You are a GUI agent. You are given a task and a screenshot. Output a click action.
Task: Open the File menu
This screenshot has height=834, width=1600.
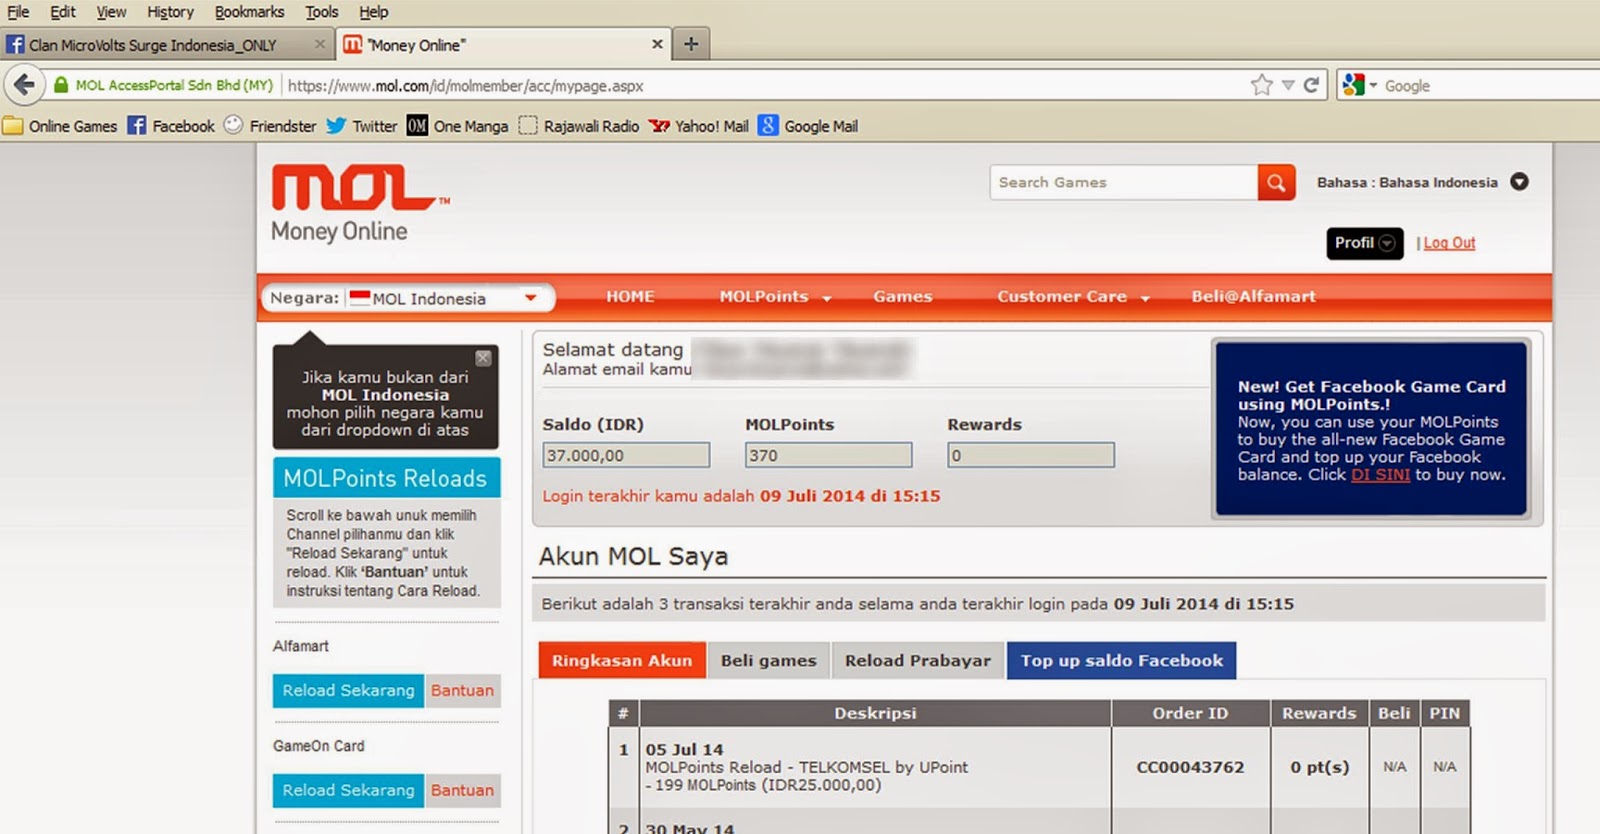[18, 12]
